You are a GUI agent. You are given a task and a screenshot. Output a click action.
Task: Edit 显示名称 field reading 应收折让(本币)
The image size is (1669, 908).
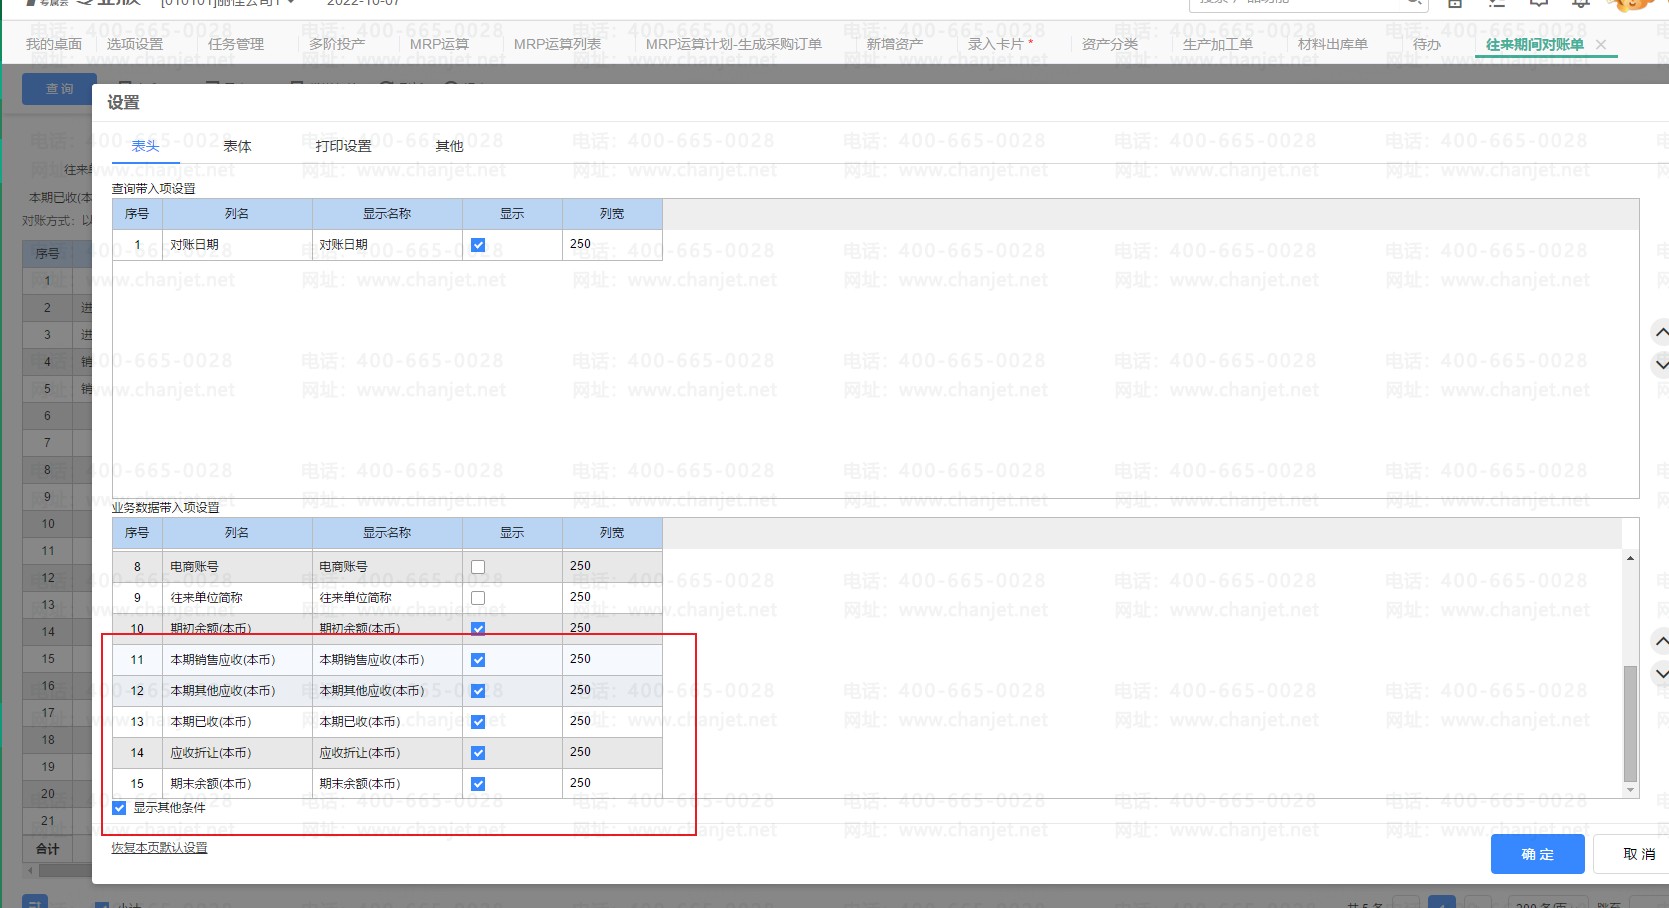(x=388, y=753)
